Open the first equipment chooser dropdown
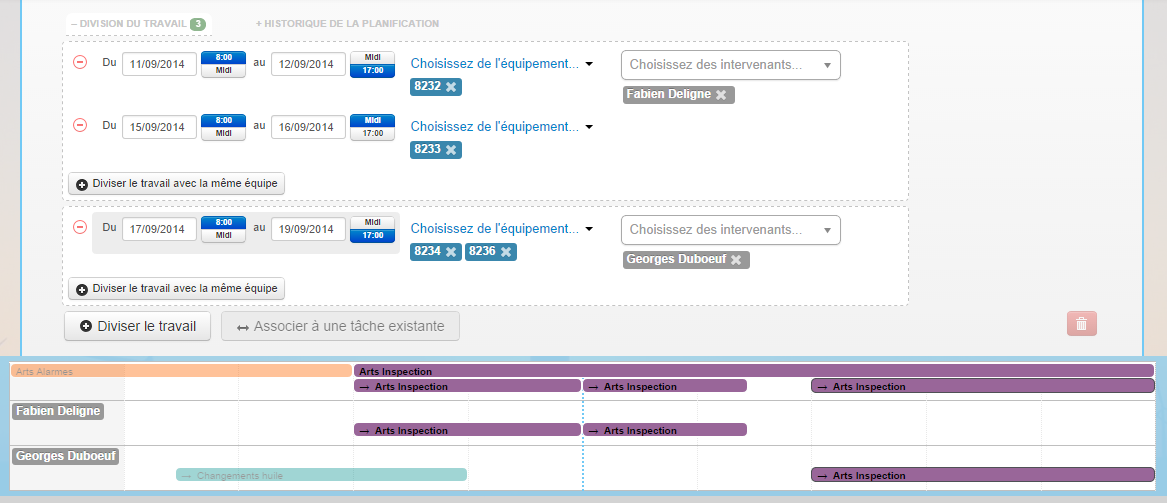Image resolution: width=1167 pixels, height=503 pixels. [x=501, y=64]
